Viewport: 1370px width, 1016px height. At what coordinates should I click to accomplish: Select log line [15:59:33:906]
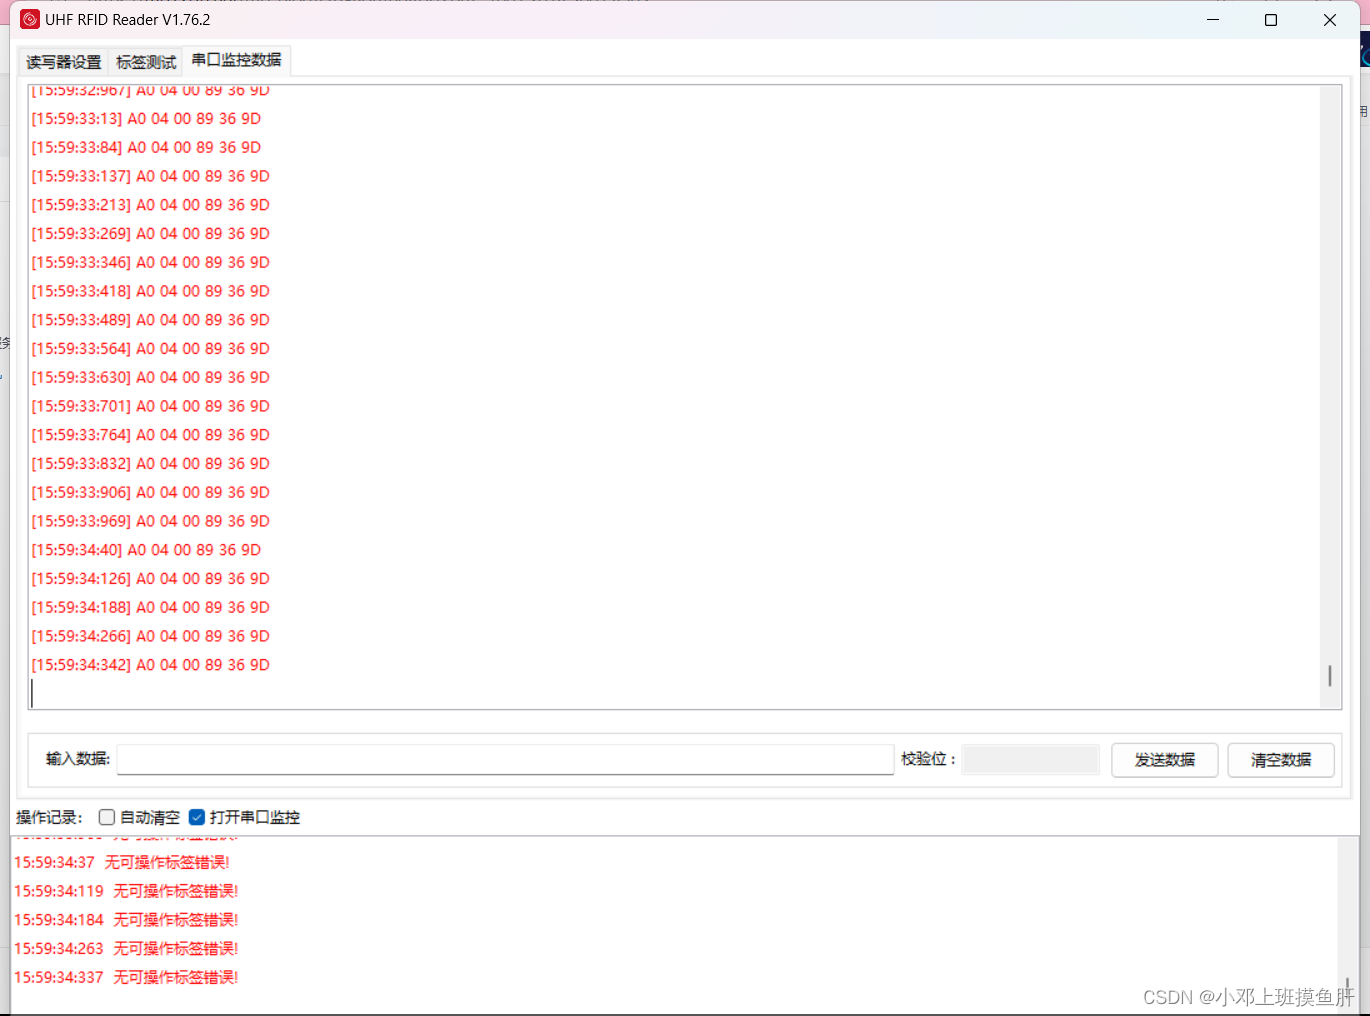click(150, 493)
